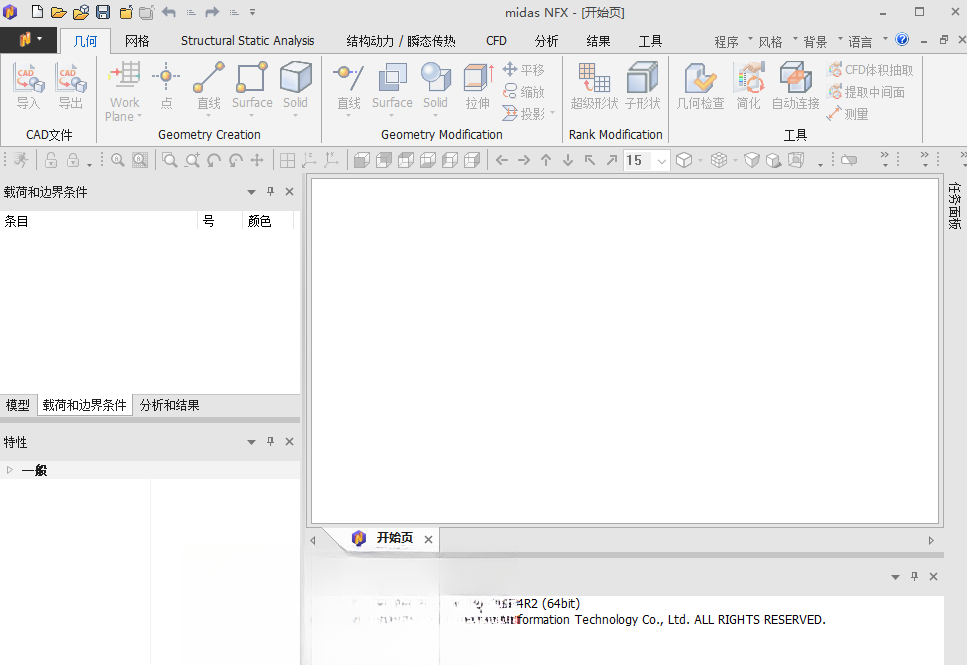Click the measure (测量) tool
Viewport: 967px width, 665px height.
(847, 114)
